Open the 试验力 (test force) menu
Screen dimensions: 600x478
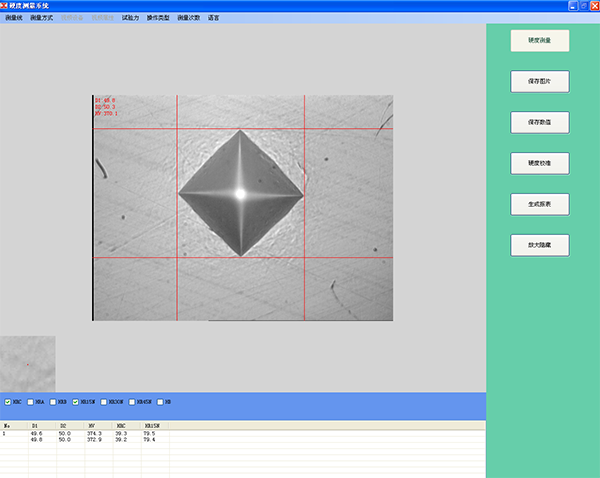click(130, 18)
